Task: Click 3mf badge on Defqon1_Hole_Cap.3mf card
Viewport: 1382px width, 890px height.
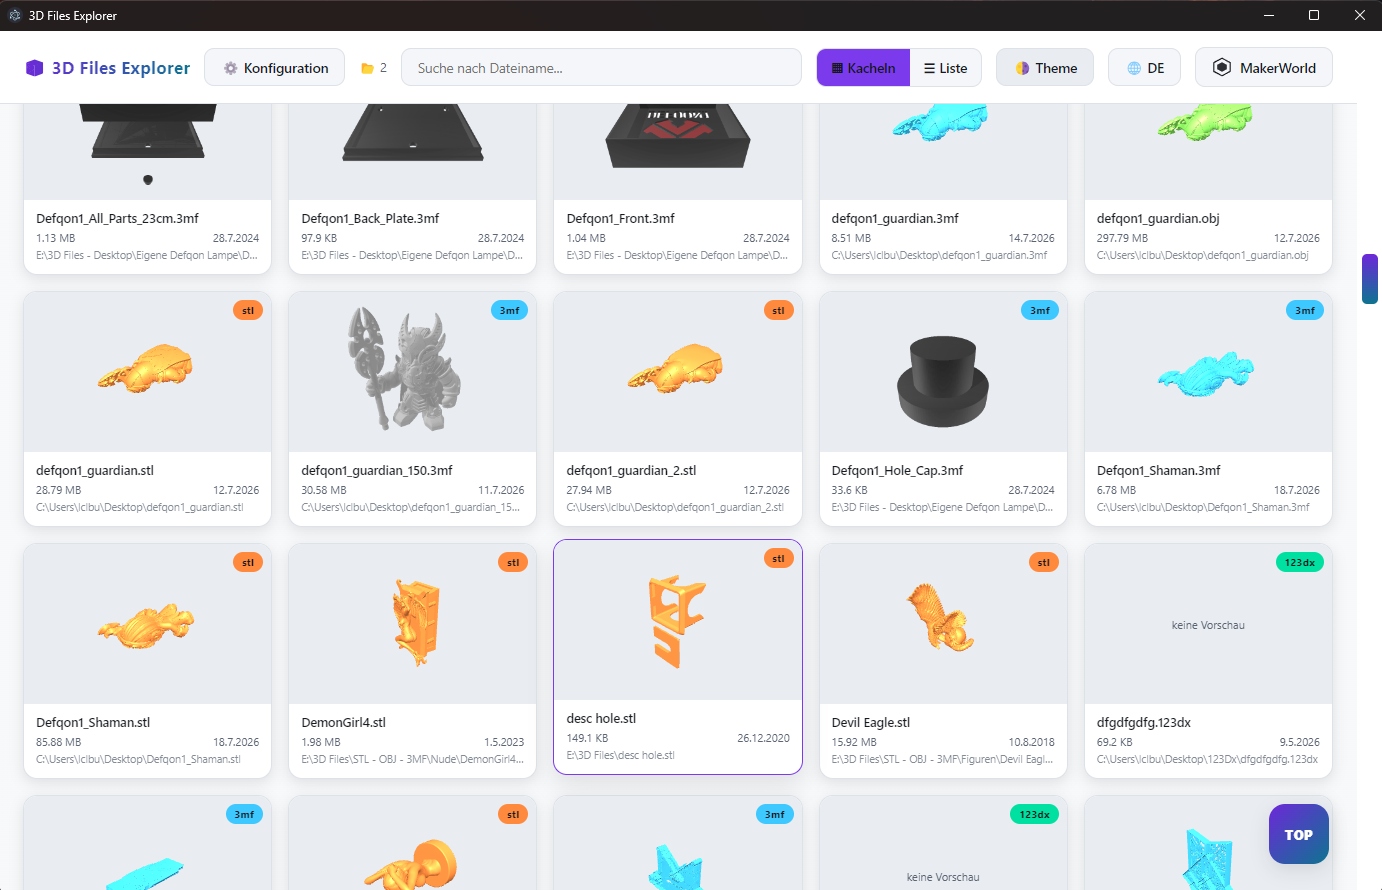Action: [x=1040, y=310]
